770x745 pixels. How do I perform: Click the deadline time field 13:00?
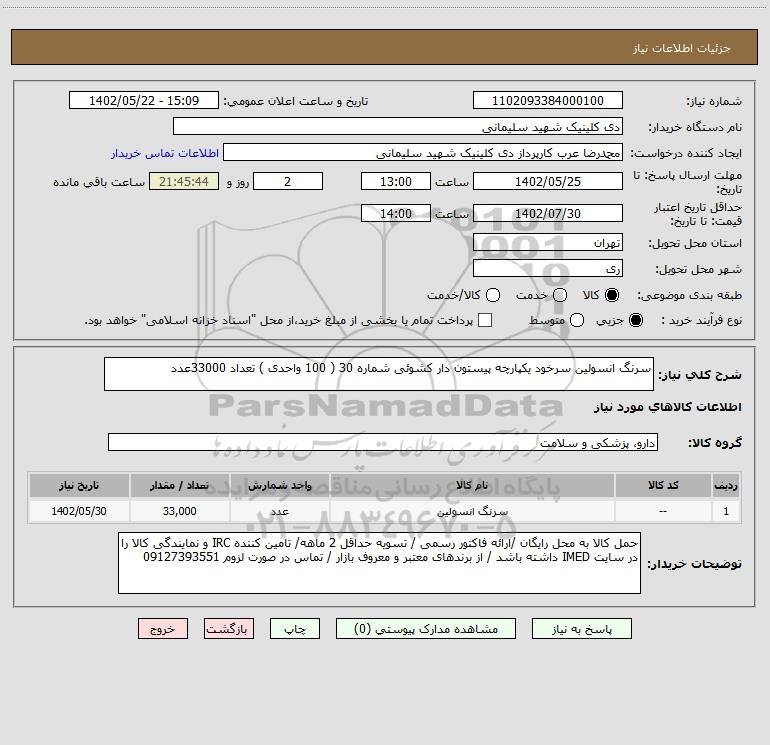pyautogui.click(x=396, y=181)
